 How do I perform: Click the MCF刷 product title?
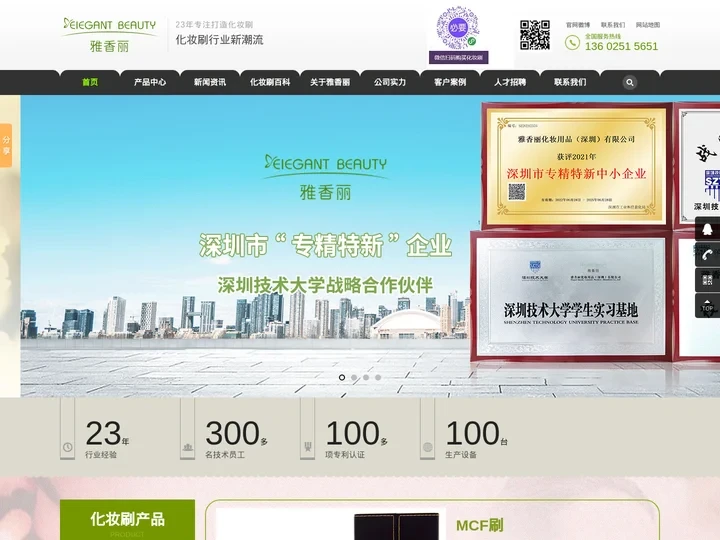pos(479,525)
